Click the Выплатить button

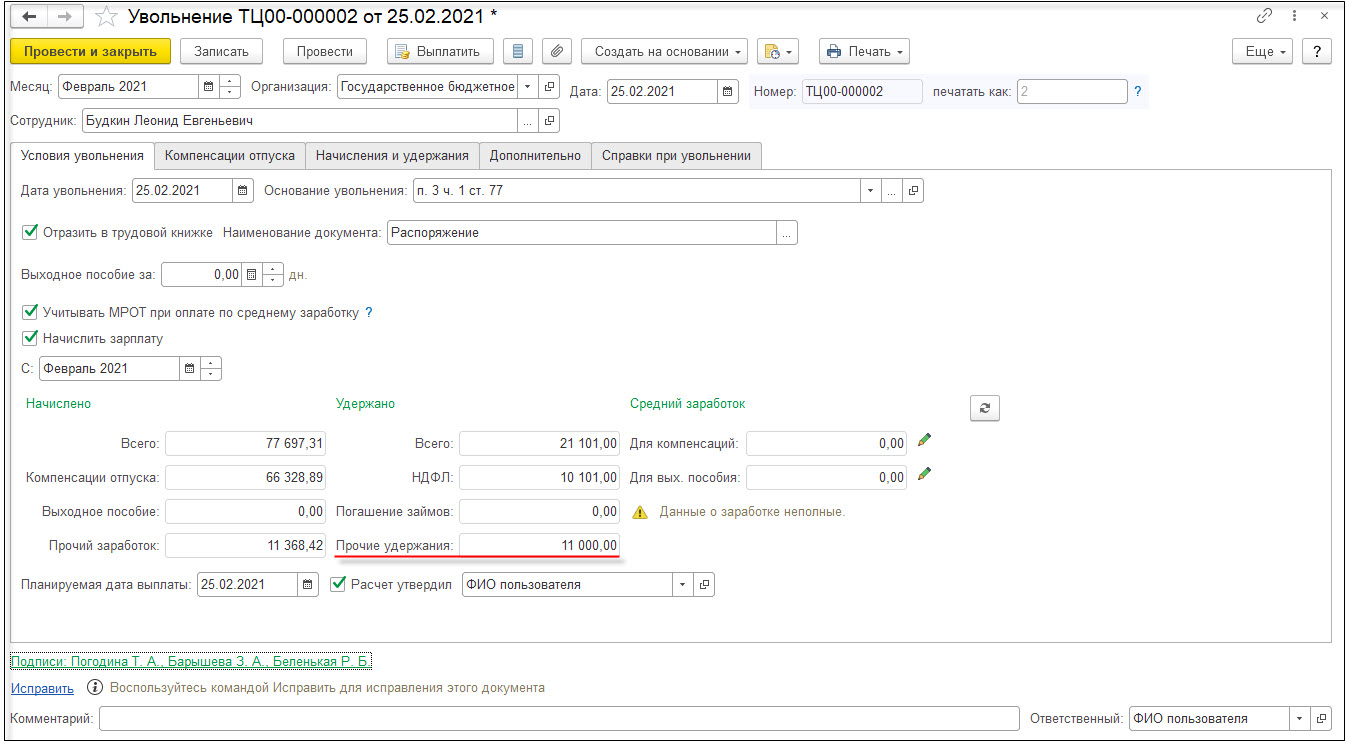[x=440, y=51]
